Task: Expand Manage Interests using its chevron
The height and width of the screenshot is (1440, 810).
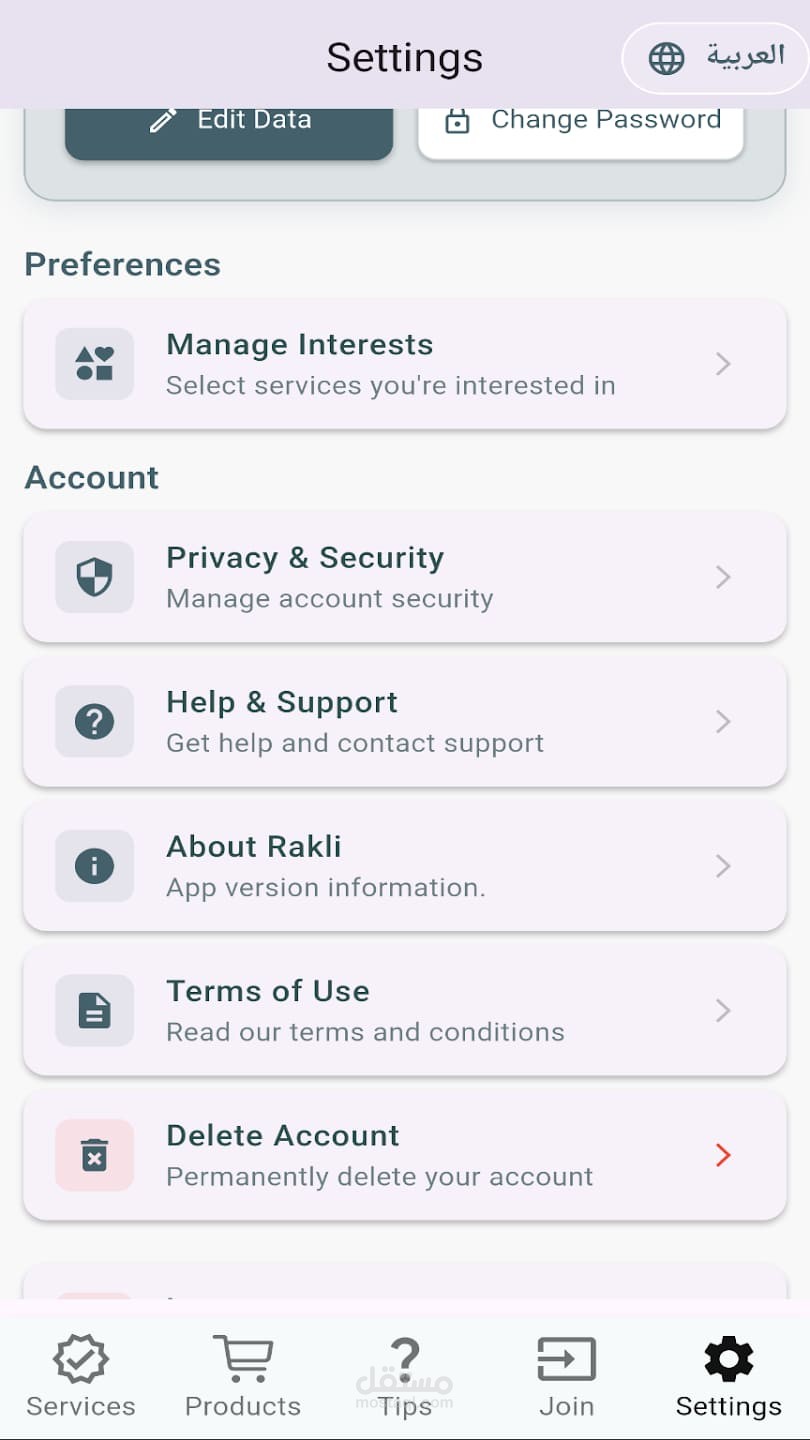Action: pos(723,364)
